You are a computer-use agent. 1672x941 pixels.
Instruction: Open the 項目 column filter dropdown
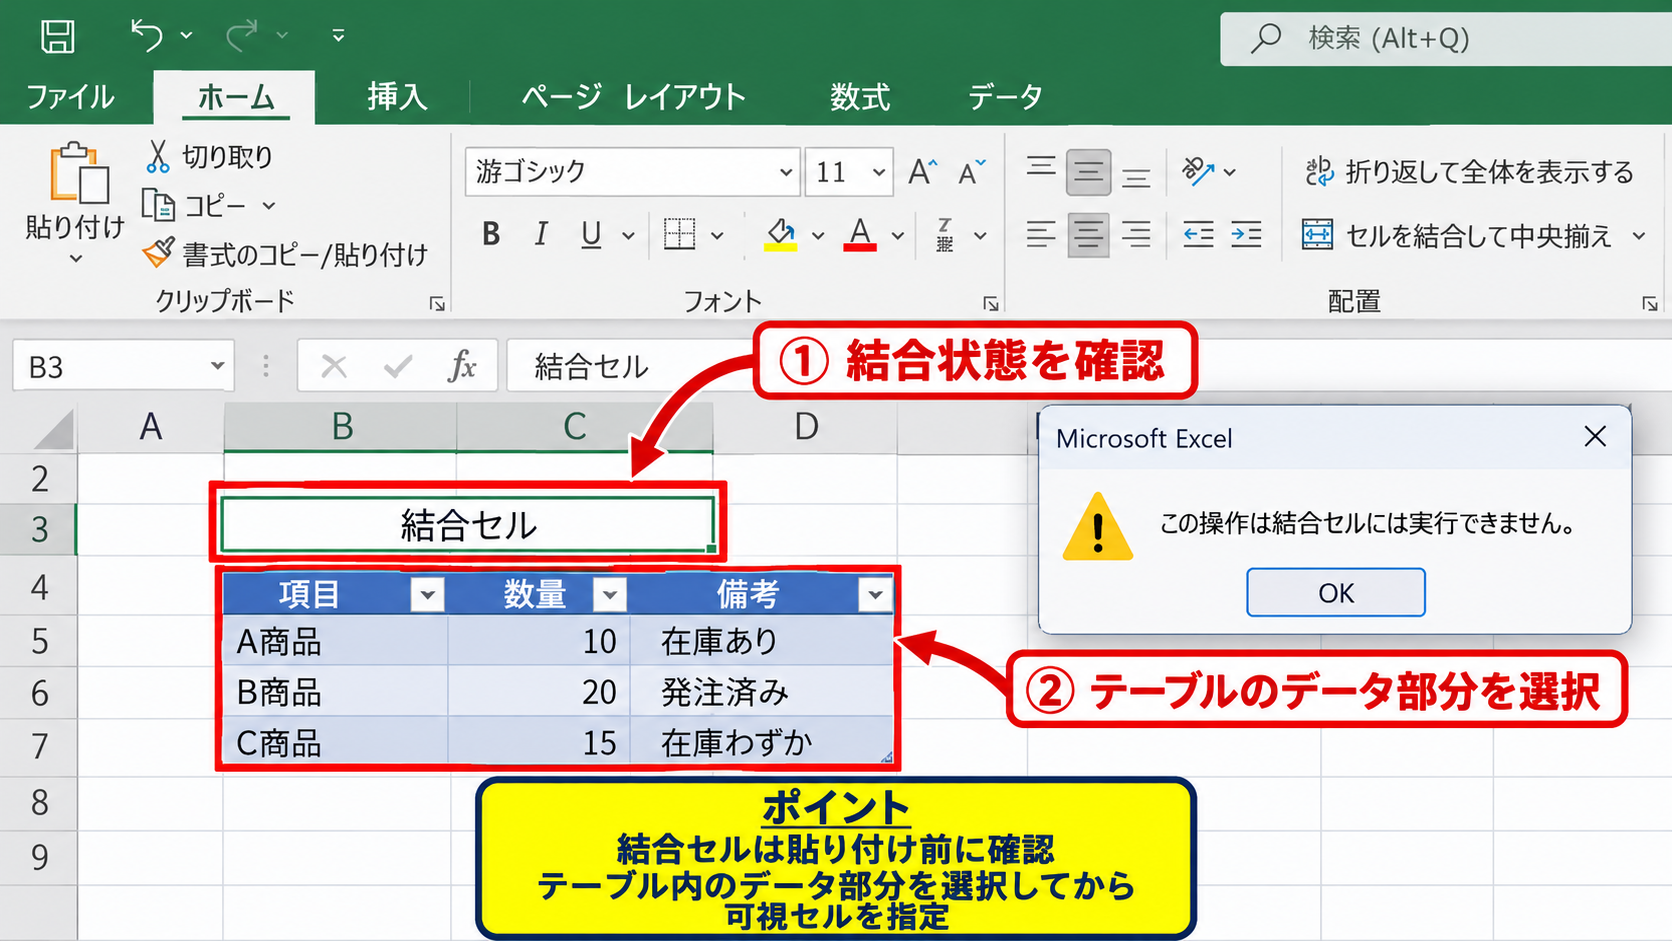(427, 594)
